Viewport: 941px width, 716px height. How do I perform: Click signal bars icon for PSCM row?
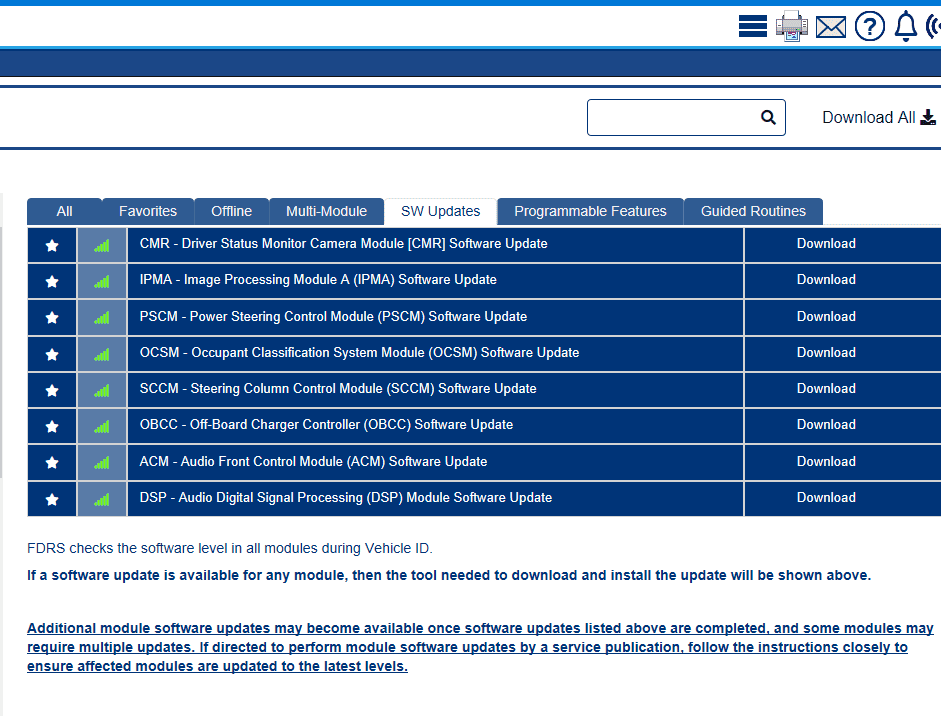click(x=102, y=317)
